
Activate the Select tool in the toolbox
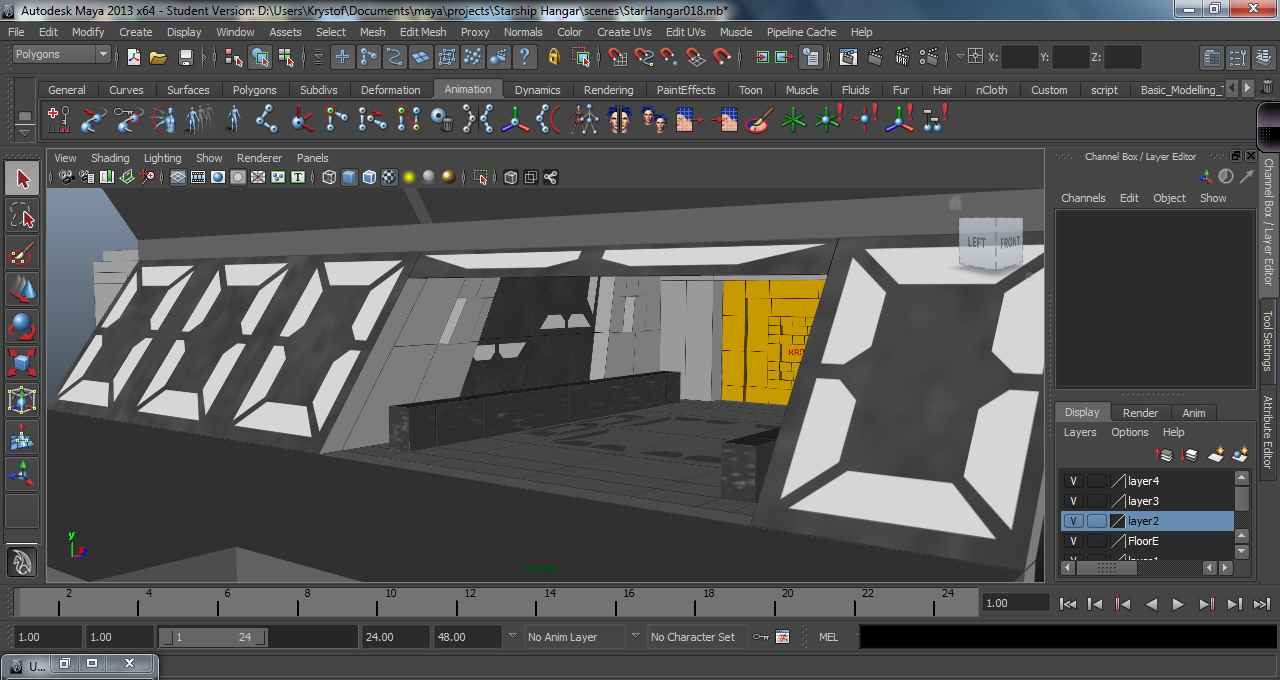click(x=21, y=177)
